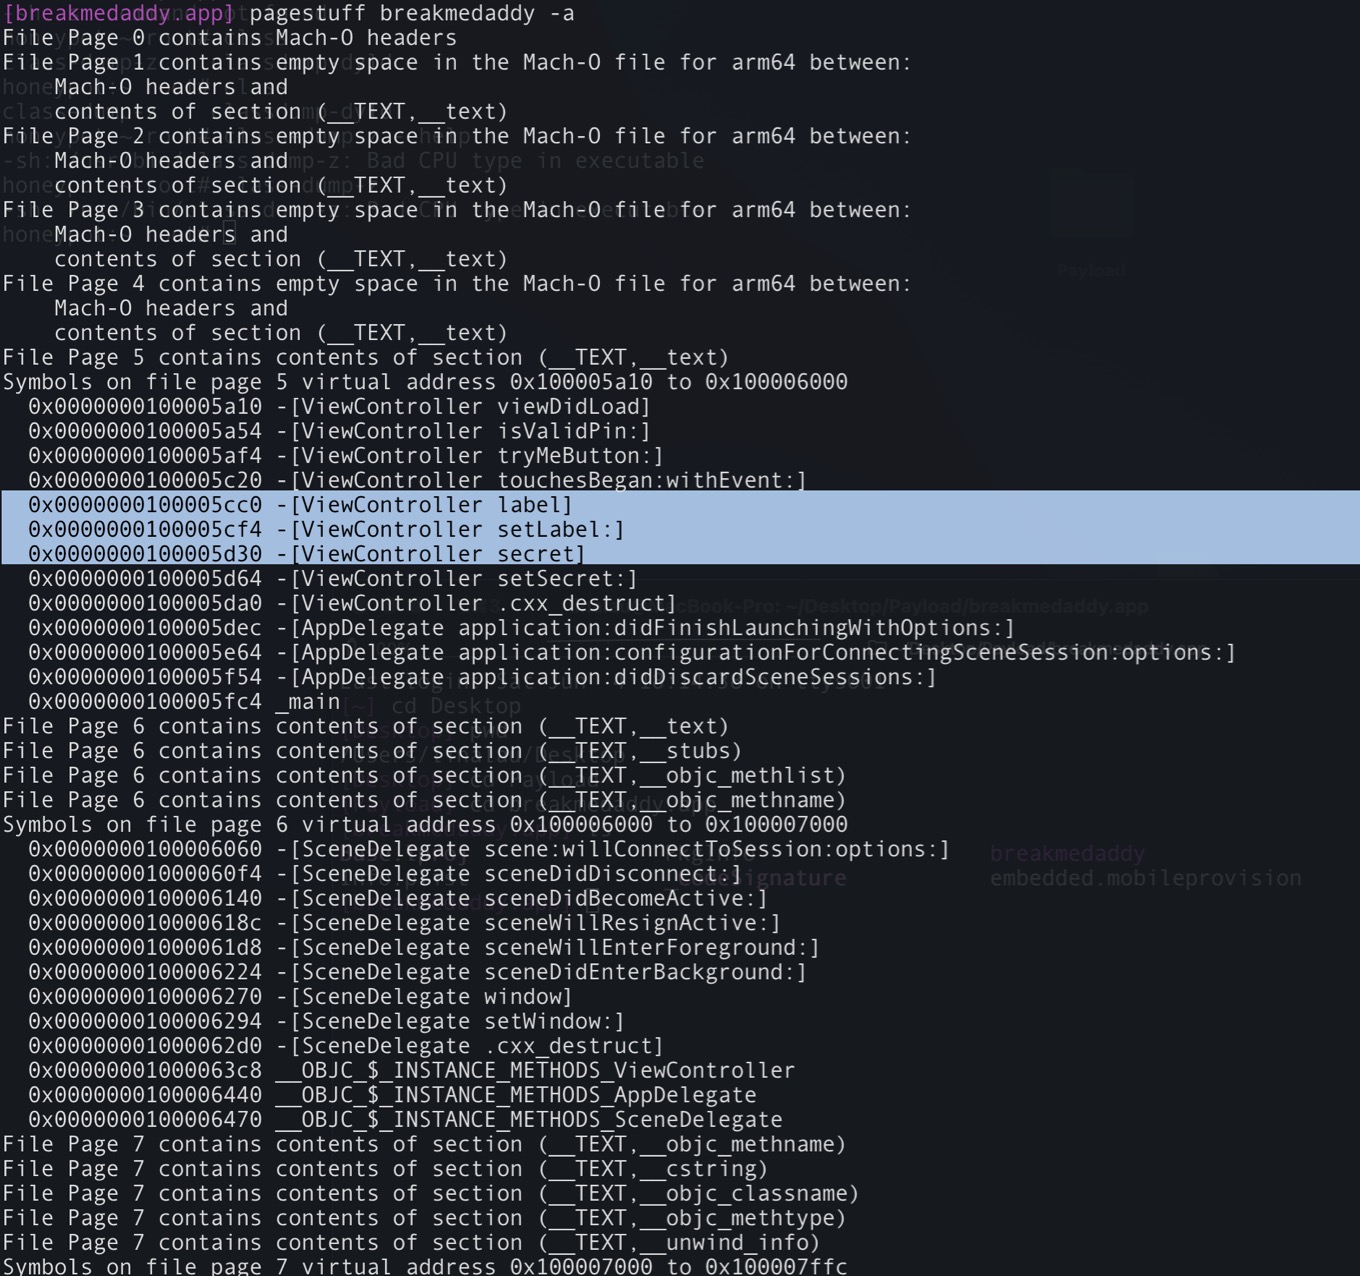Click 'File Page 7' line for __objc_methtype
The width and height of the screenshot is (1360, 1276).
click(424, 1218)
